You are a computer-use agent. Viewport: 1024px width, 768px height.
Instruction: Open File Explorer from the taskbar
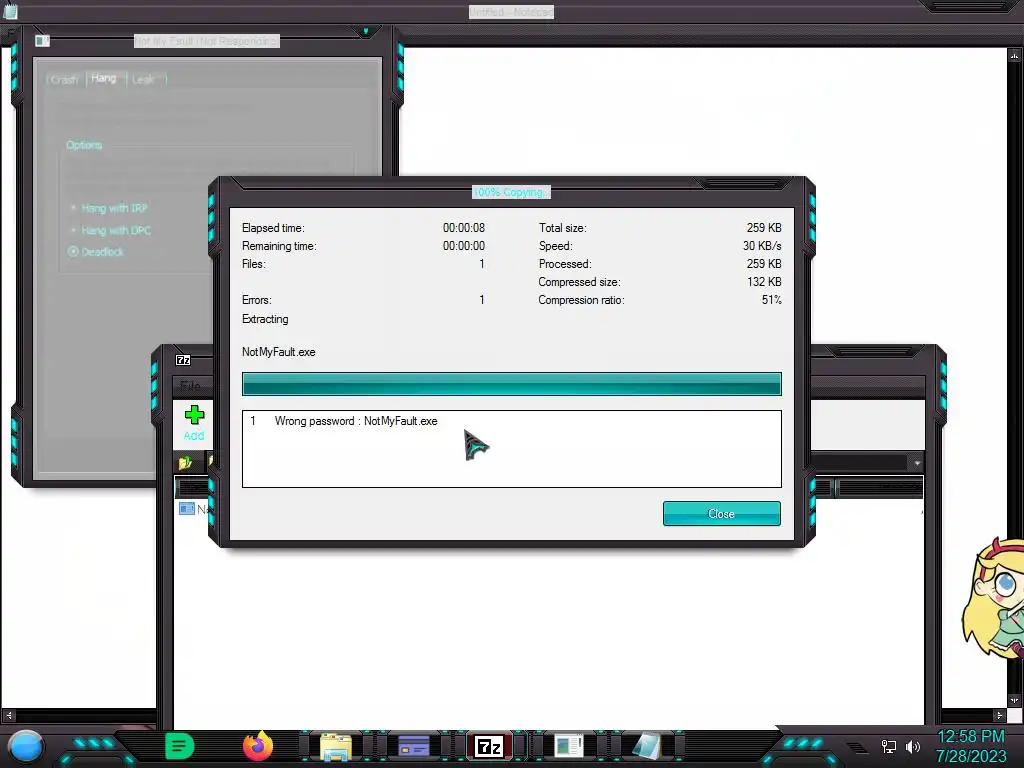[336, 746]
